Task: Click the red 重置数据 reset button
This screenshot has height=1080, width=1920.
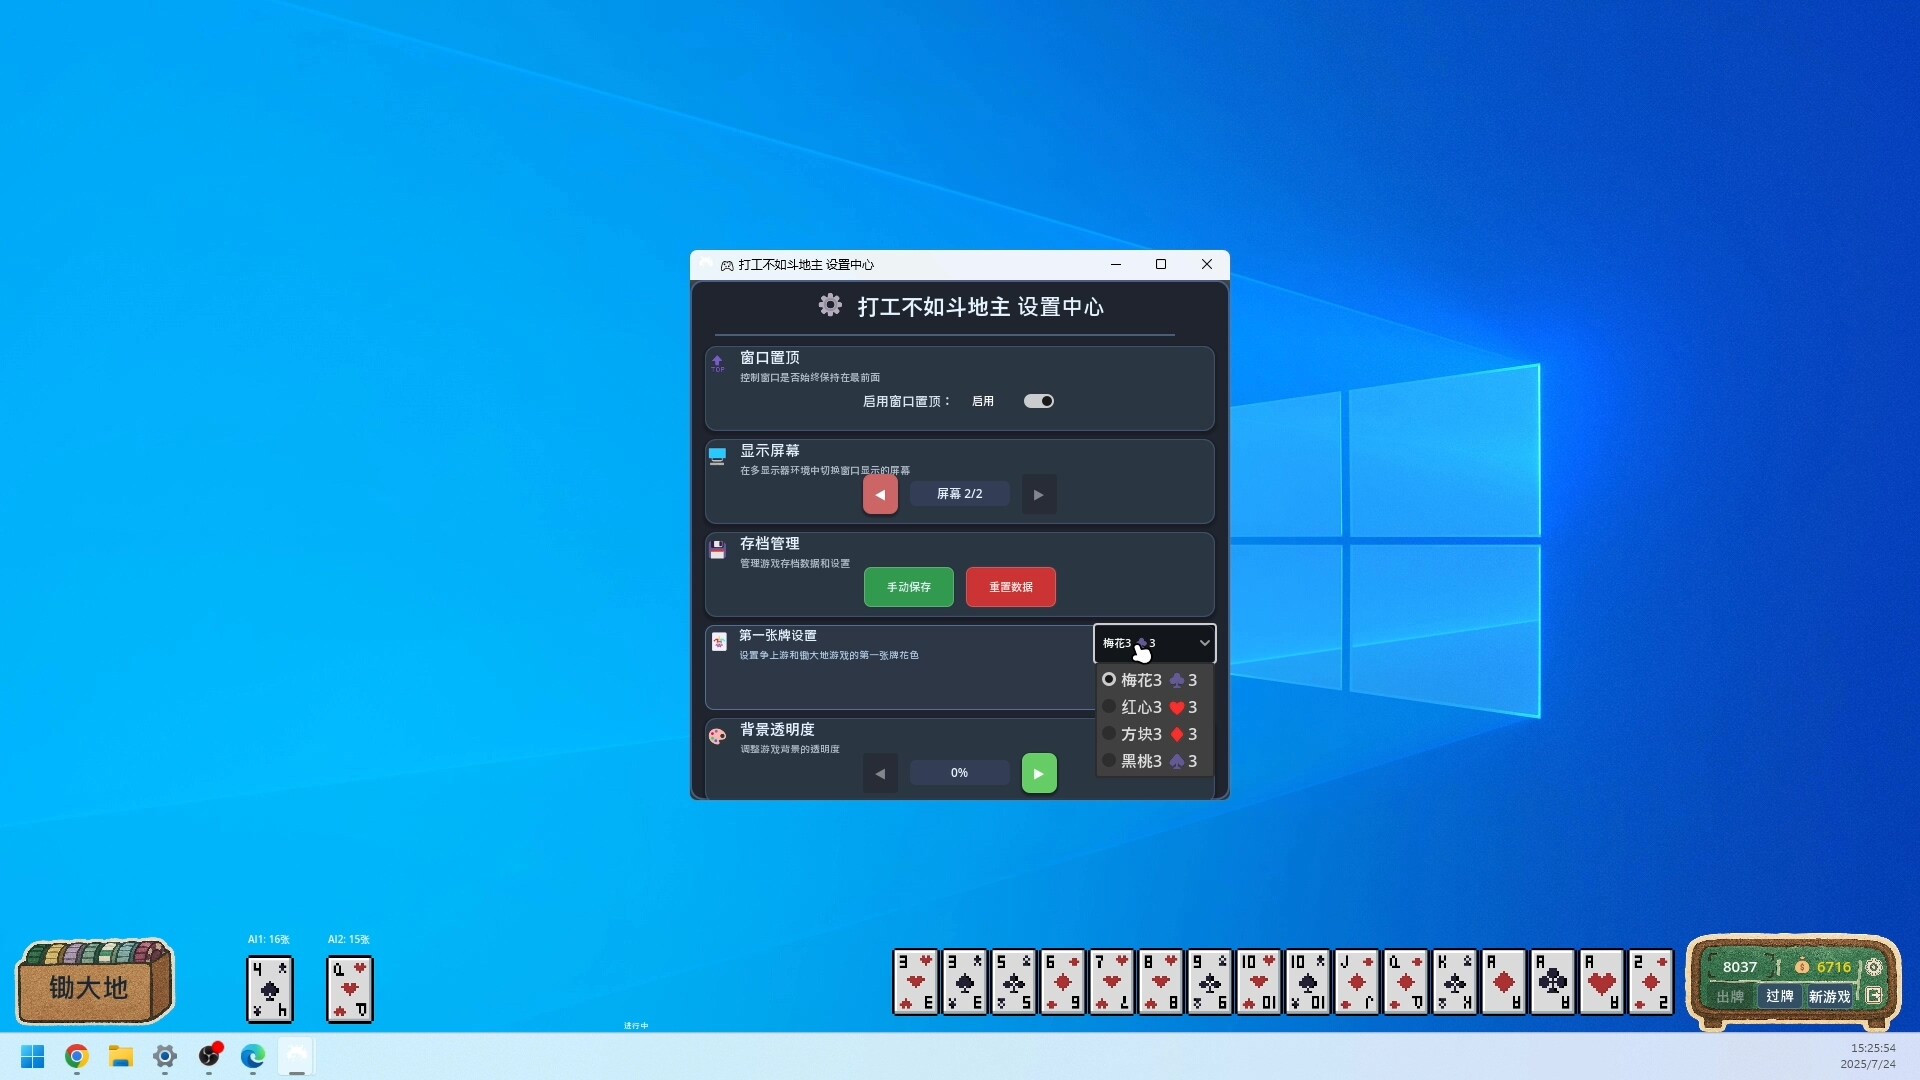Action: pyautogui.click(x=1010, y=587)
